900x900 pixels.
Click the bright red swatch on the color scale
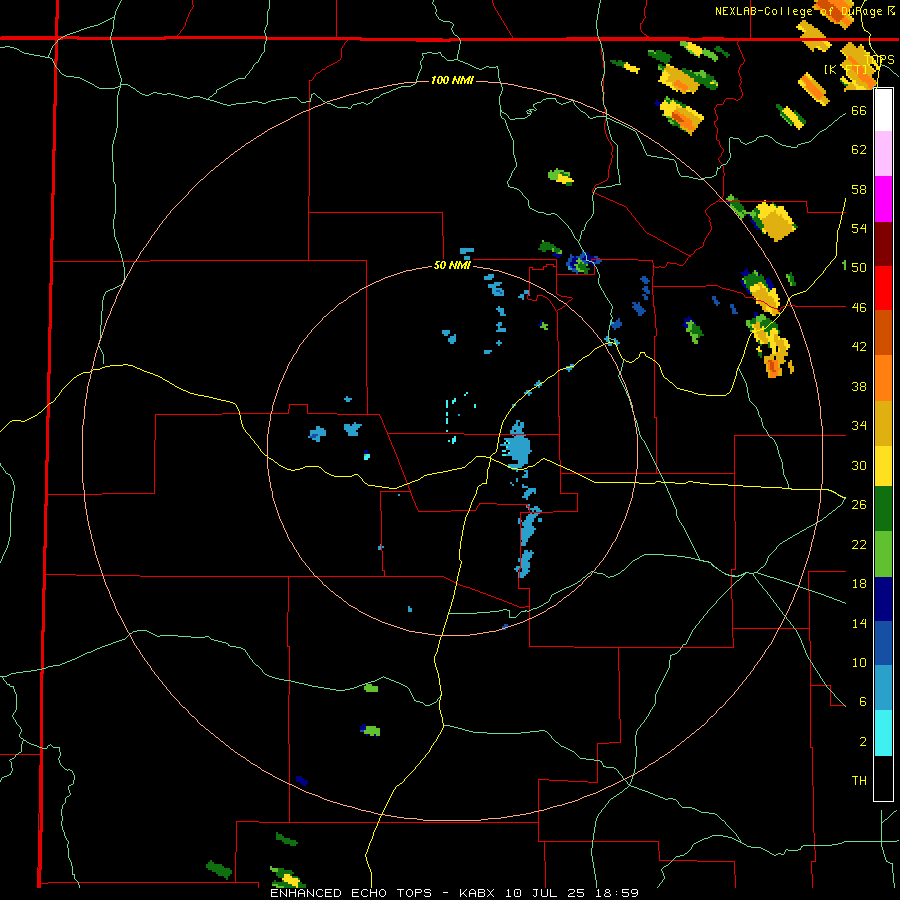[883, 288]
